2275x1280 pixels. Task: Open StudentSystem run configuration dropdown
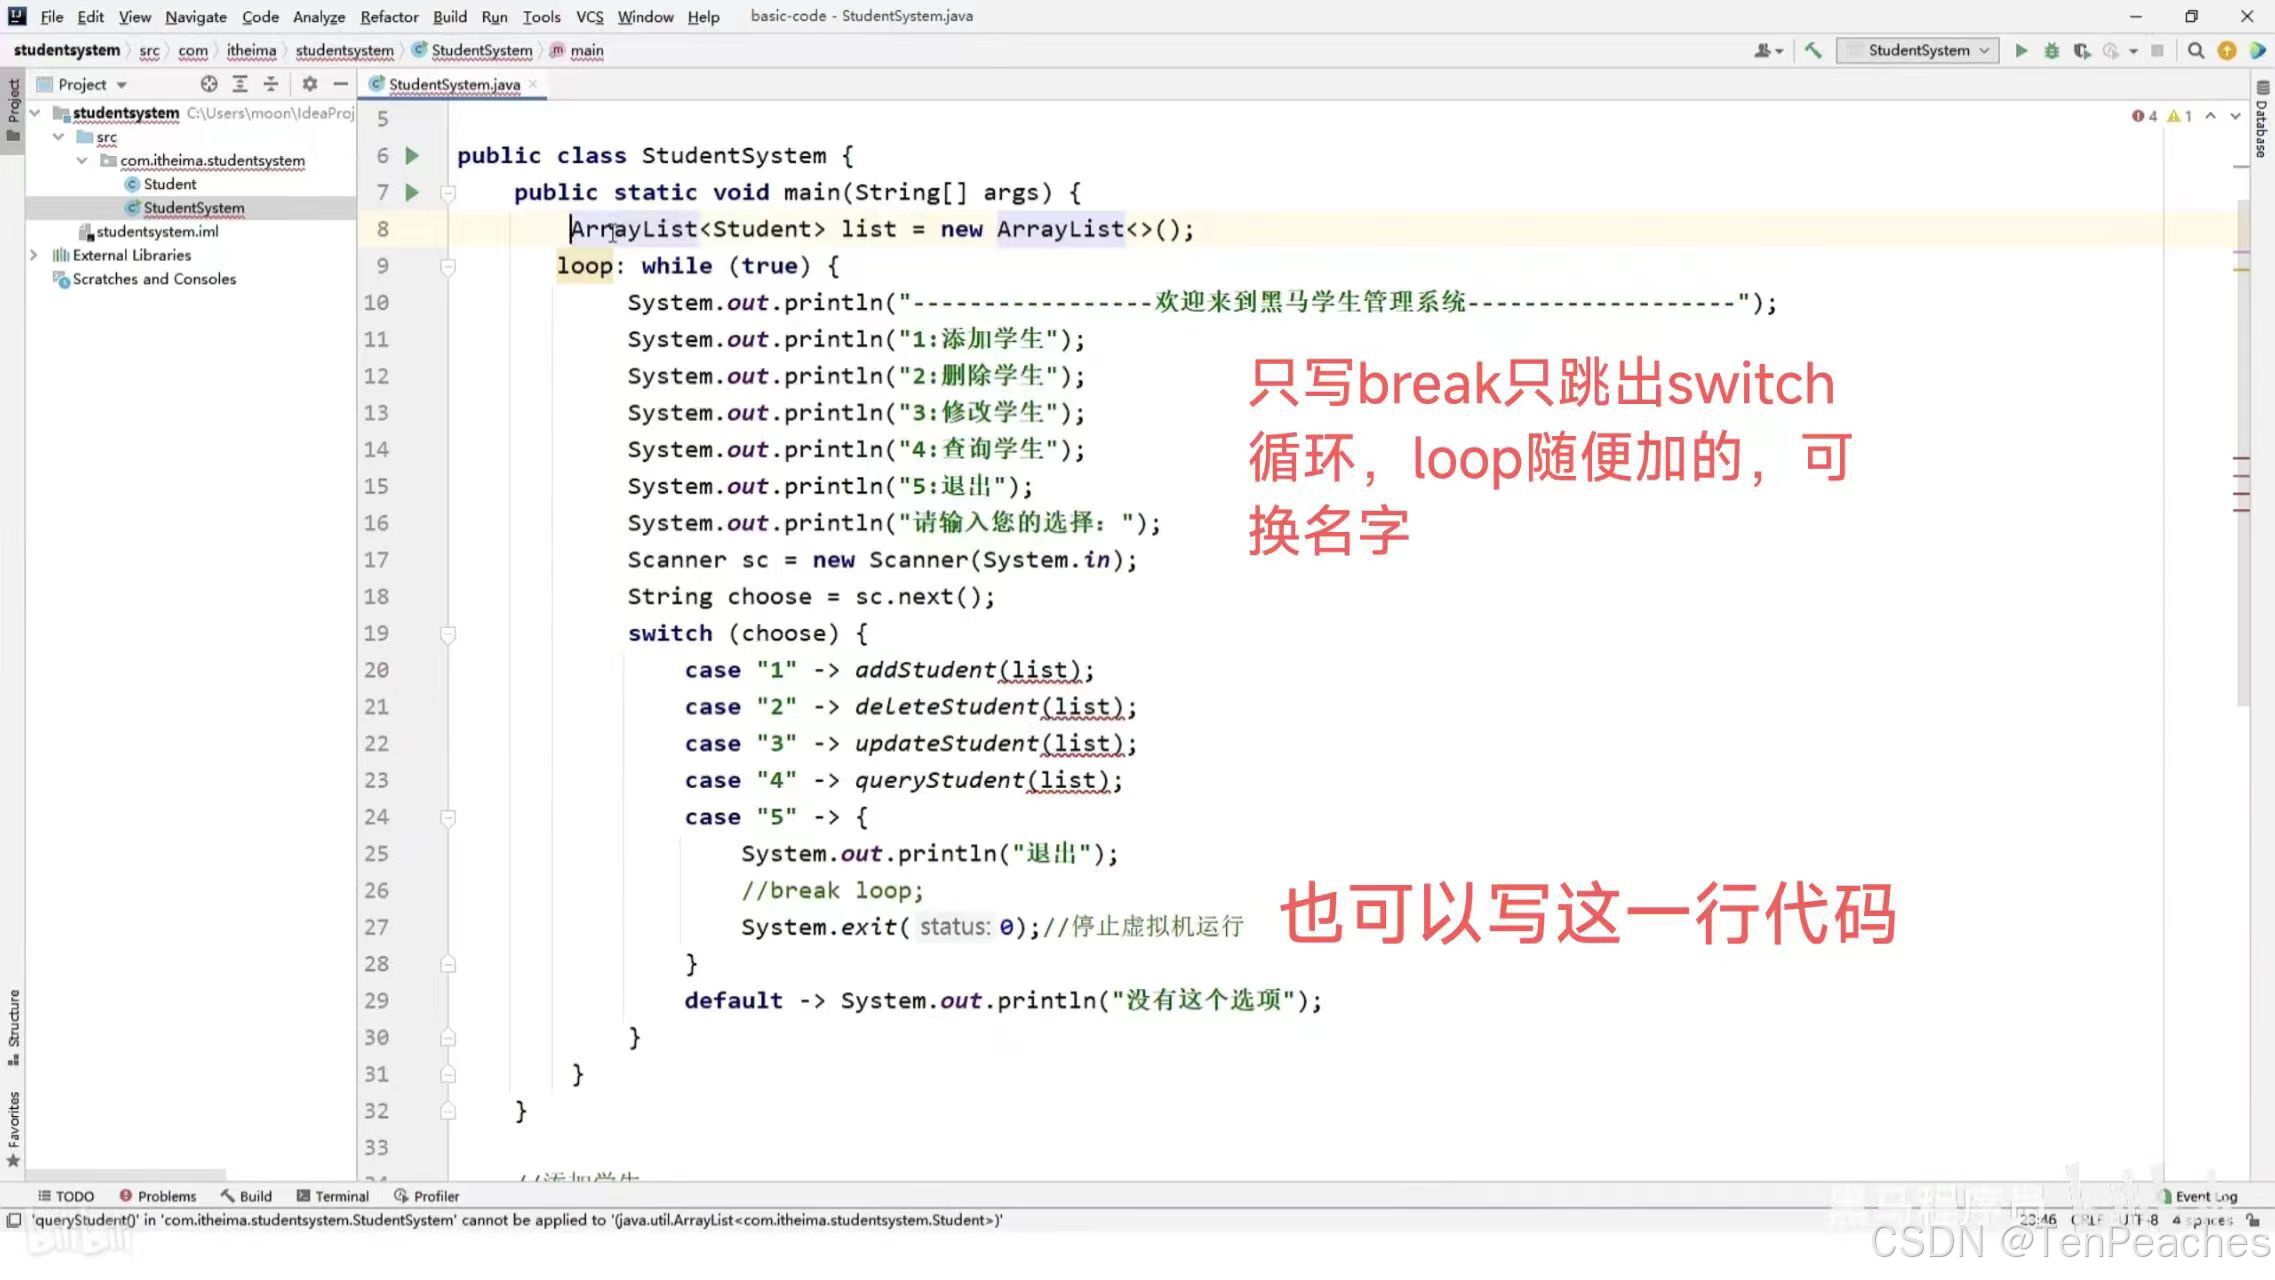[1917, 50]
